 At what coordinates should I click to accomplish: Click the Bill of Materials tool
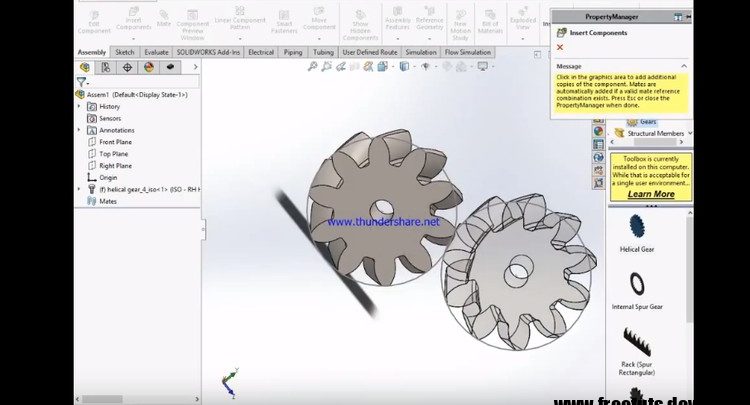pos(490,22)
